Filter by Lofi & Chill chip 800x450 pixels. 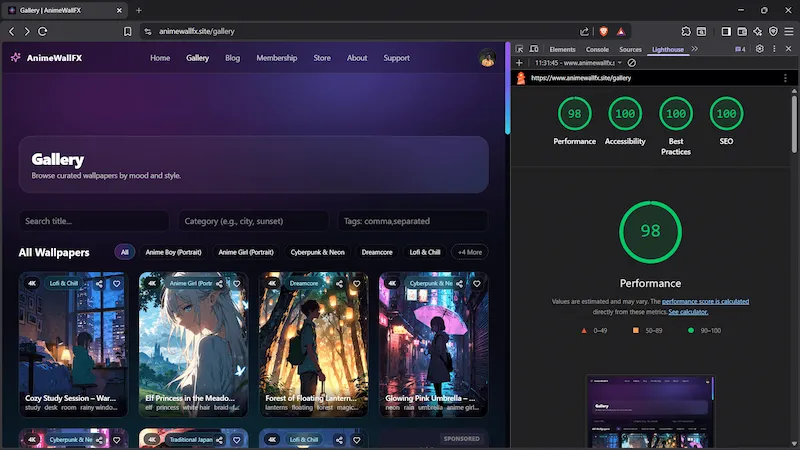point(425,252)
